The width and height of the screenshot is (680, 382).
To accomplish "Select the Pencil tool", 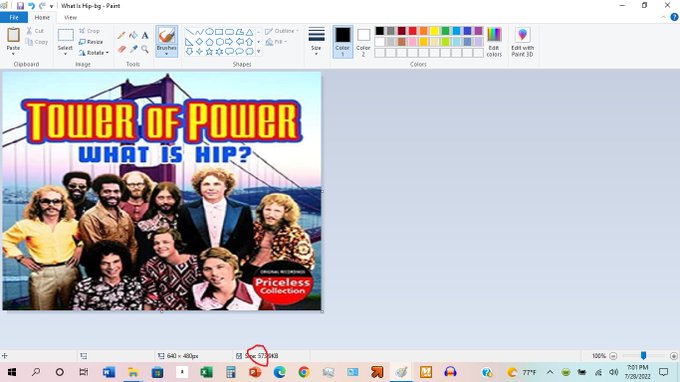I will point(121,36).
